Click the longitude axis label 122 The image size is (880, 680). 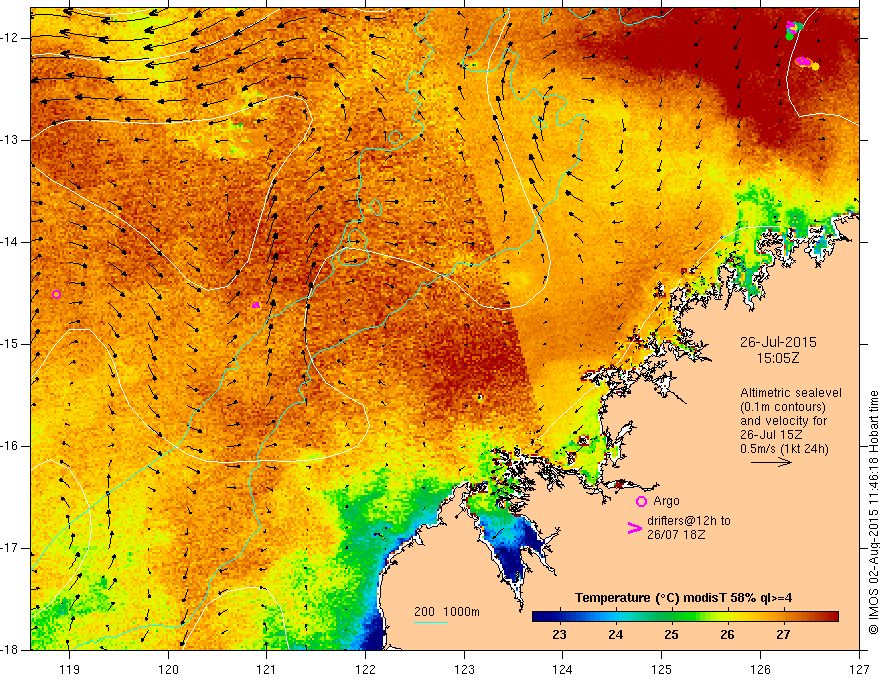tap(365, 669)
